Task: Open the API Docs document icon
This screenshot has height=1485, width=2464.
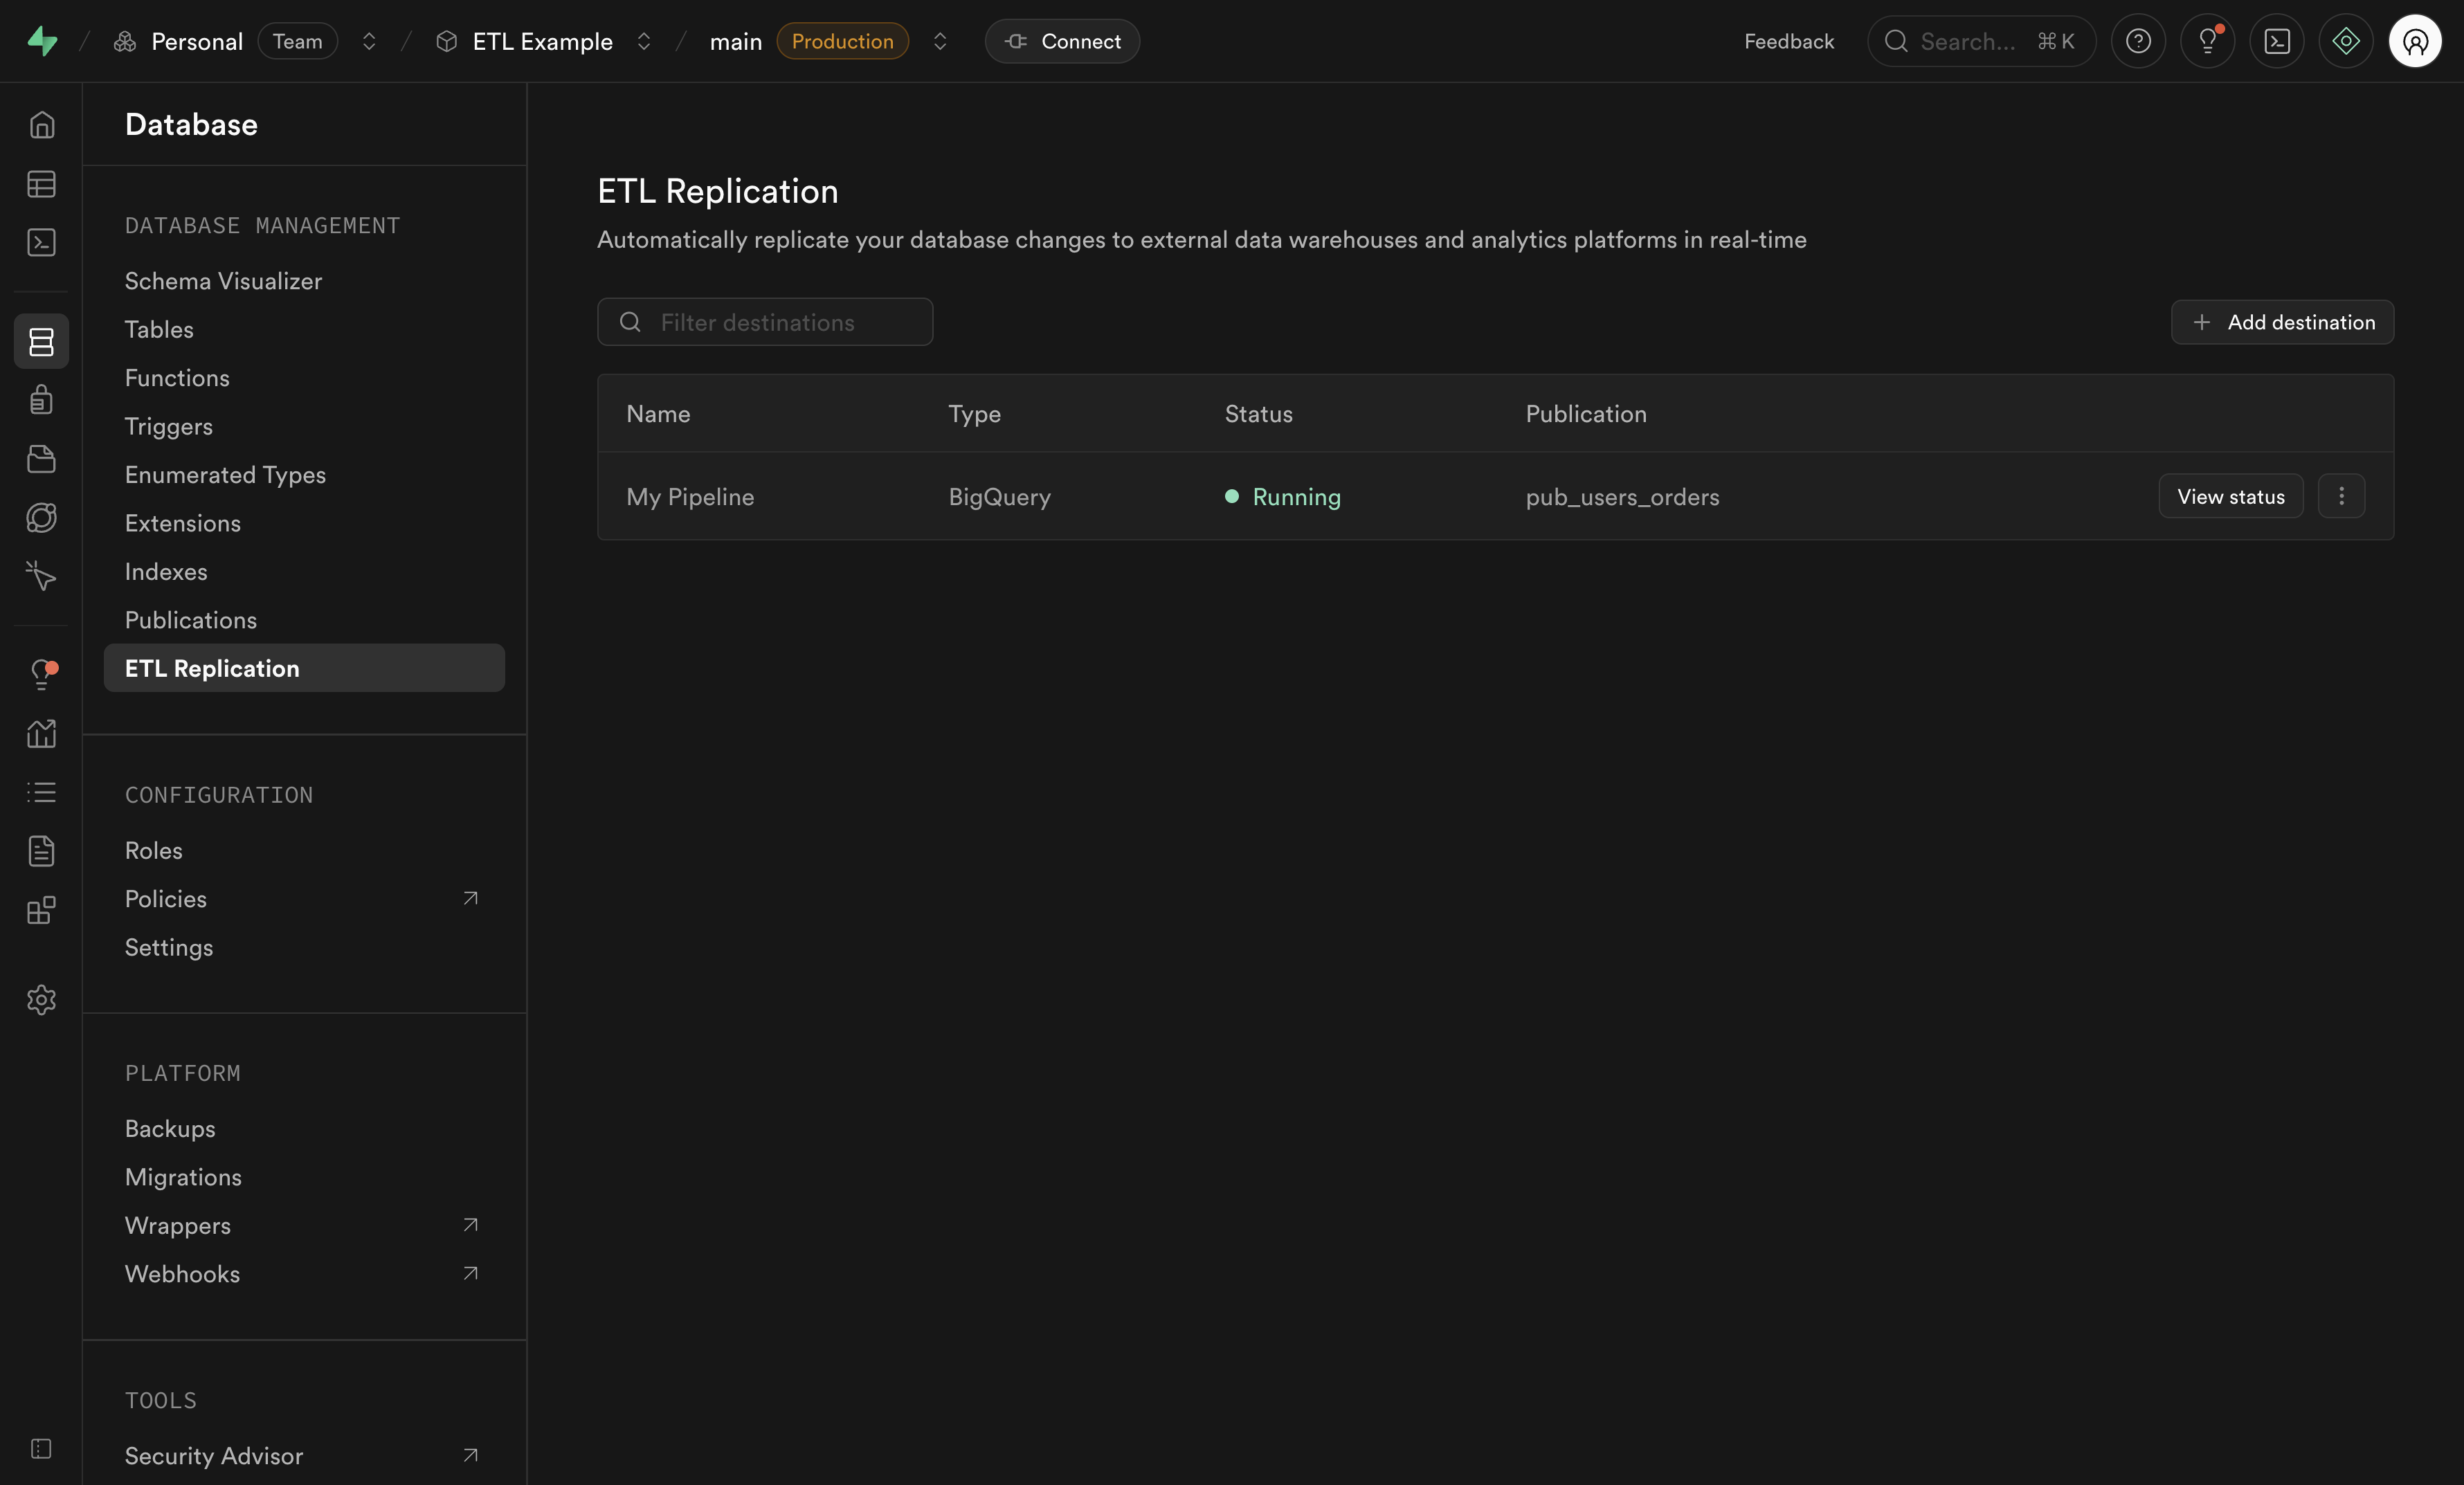Action: pos(41,851)
